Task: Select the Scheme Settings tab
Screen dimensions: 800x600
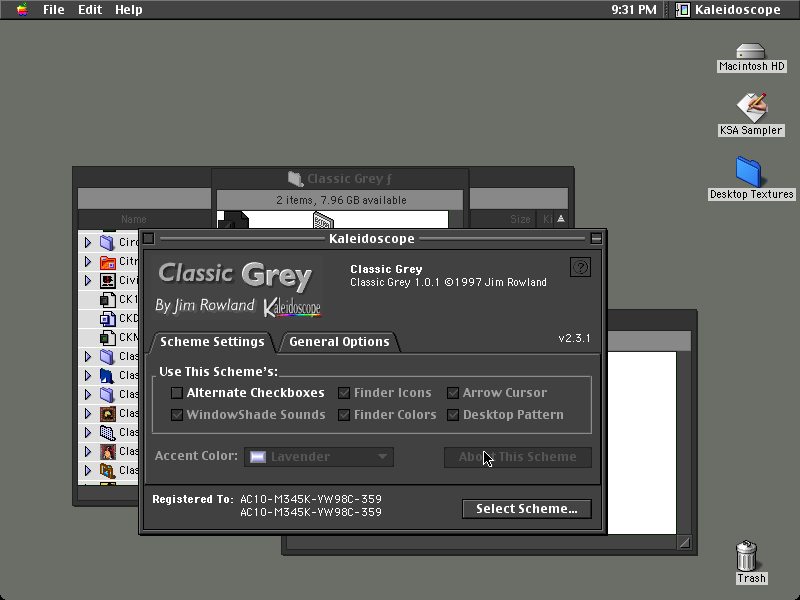Action: coord(212,341)
